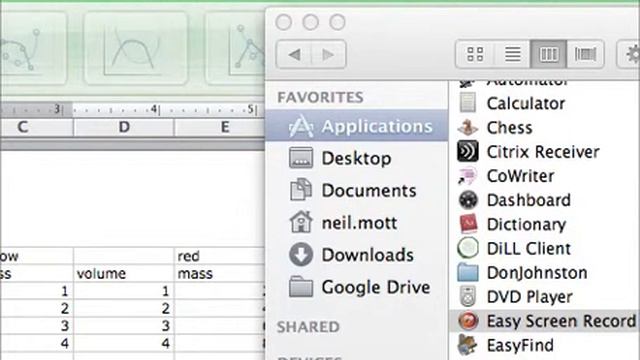Click the Desktop sidebar icon

coord(301,158)
